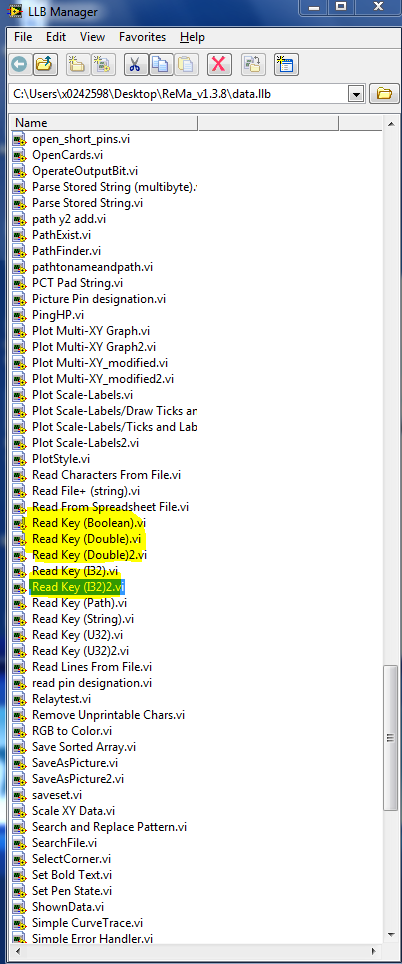Click the vertical scrollbar thumb

tap(390, 738)
